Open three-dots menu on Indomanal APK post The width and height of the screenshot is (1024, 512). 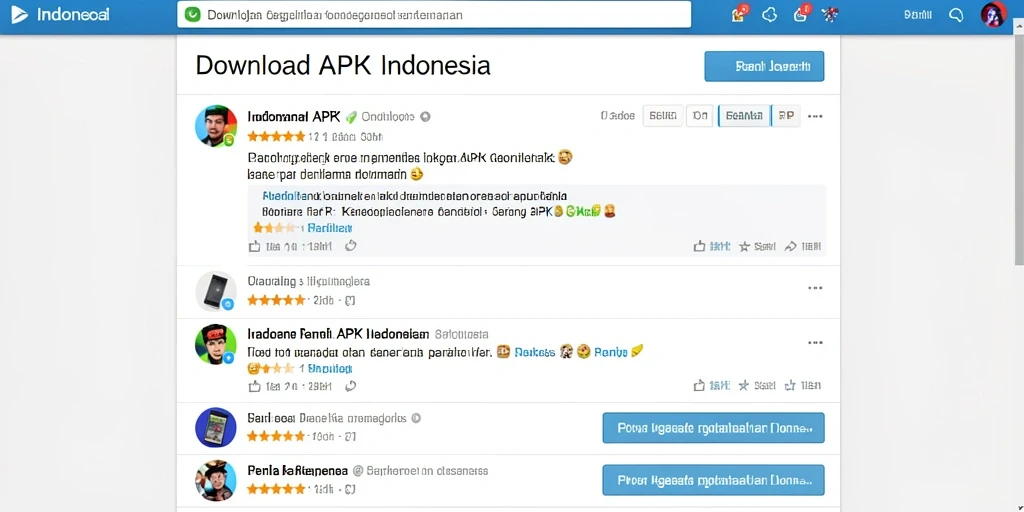click(815, 116)
